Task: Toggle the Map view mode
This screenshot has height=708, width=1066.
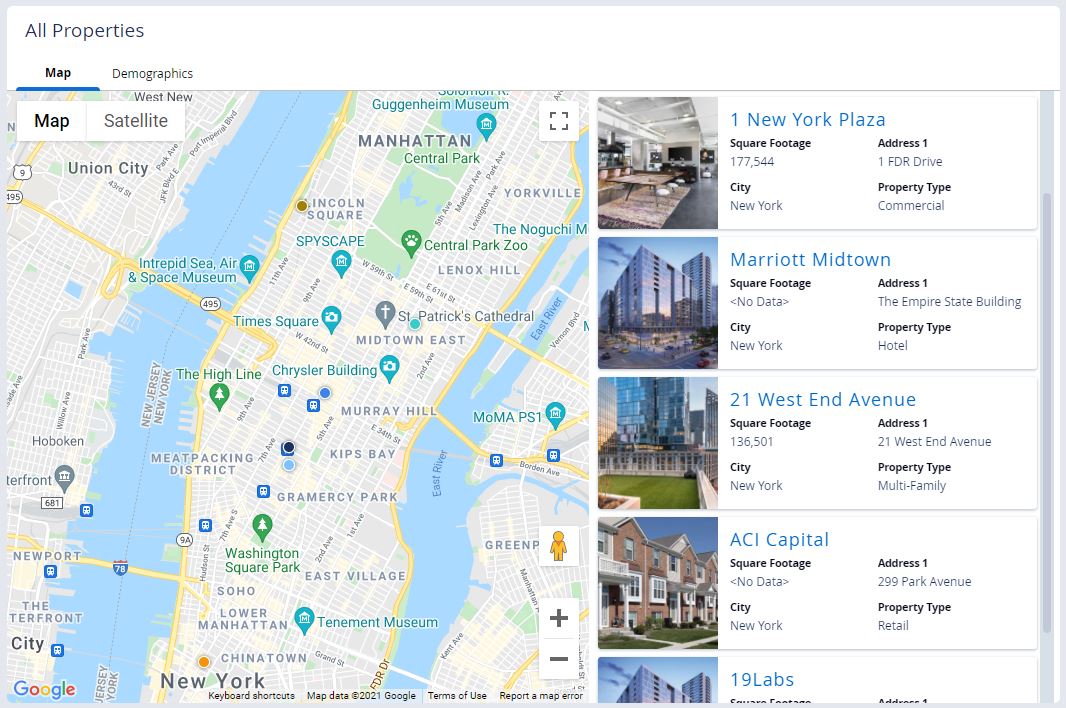Action: coord(51,121)
